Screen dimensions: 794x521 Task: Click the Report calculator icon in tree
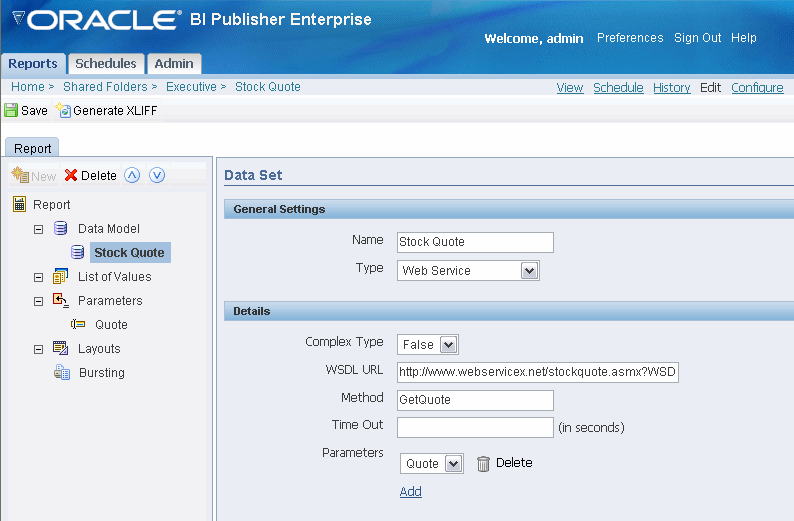coord(19,204)
